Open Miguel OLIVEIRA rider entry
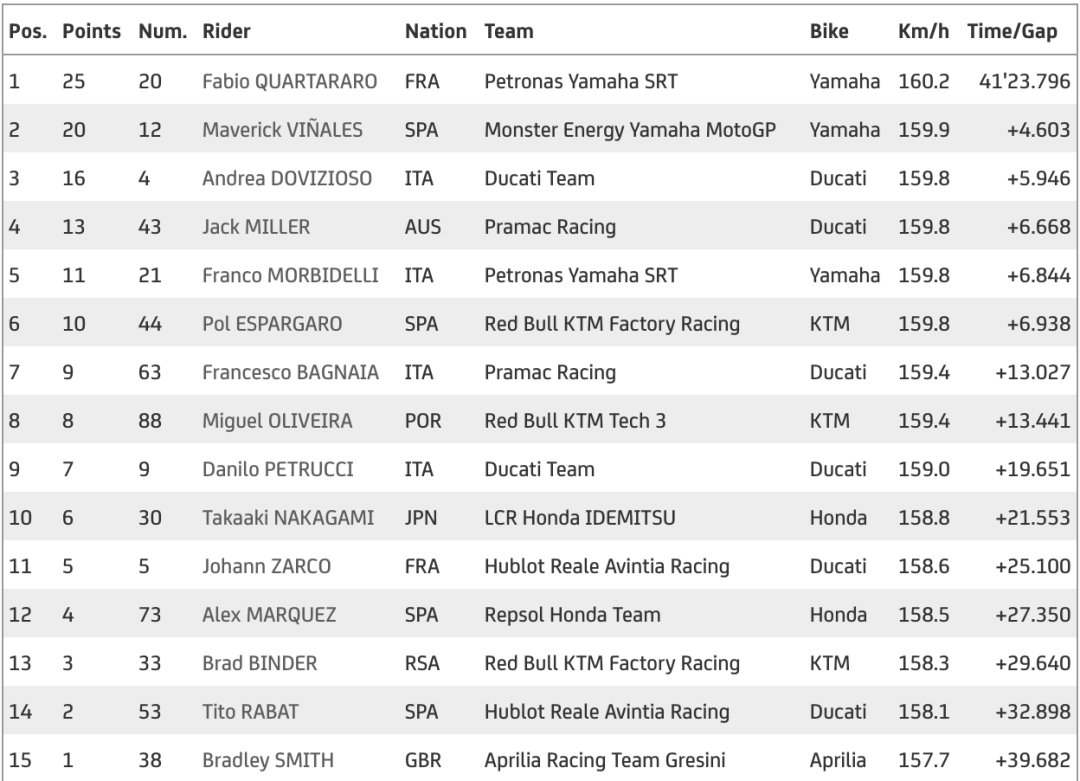 coord(277,421)
